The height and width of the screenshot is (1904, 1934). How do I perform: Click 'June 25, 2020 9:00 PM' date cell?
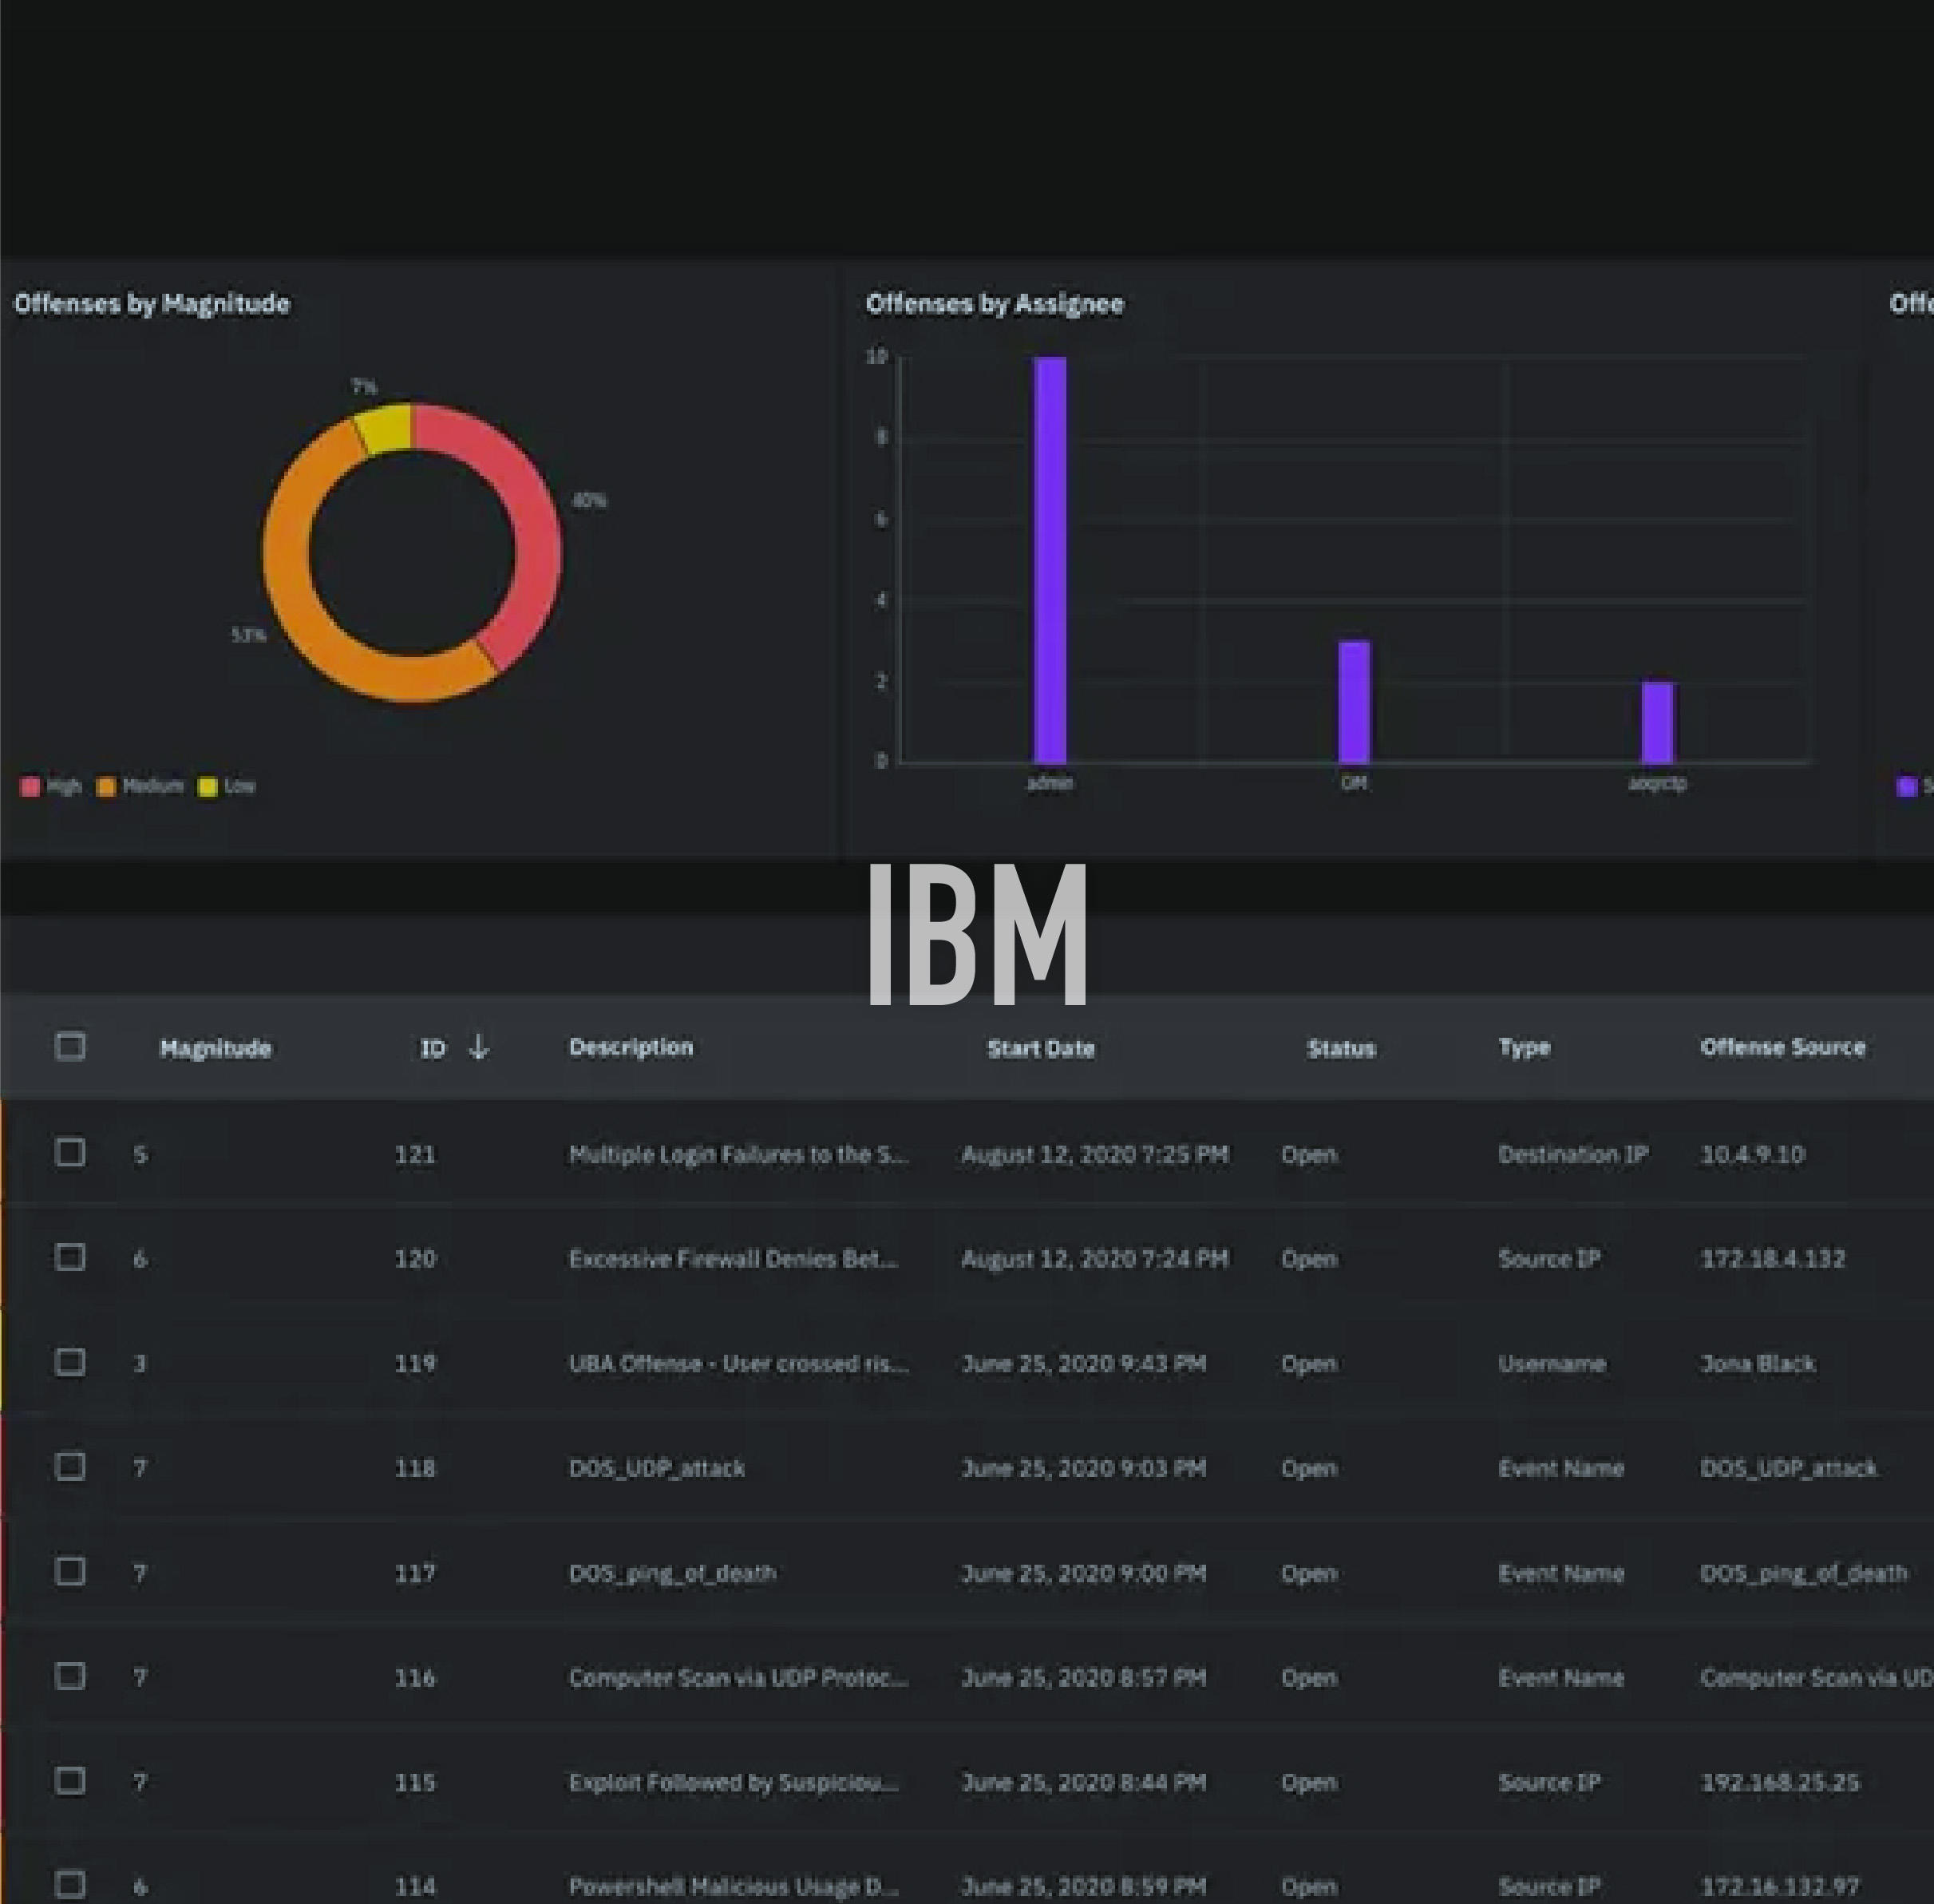[x=1083, y=1573]
